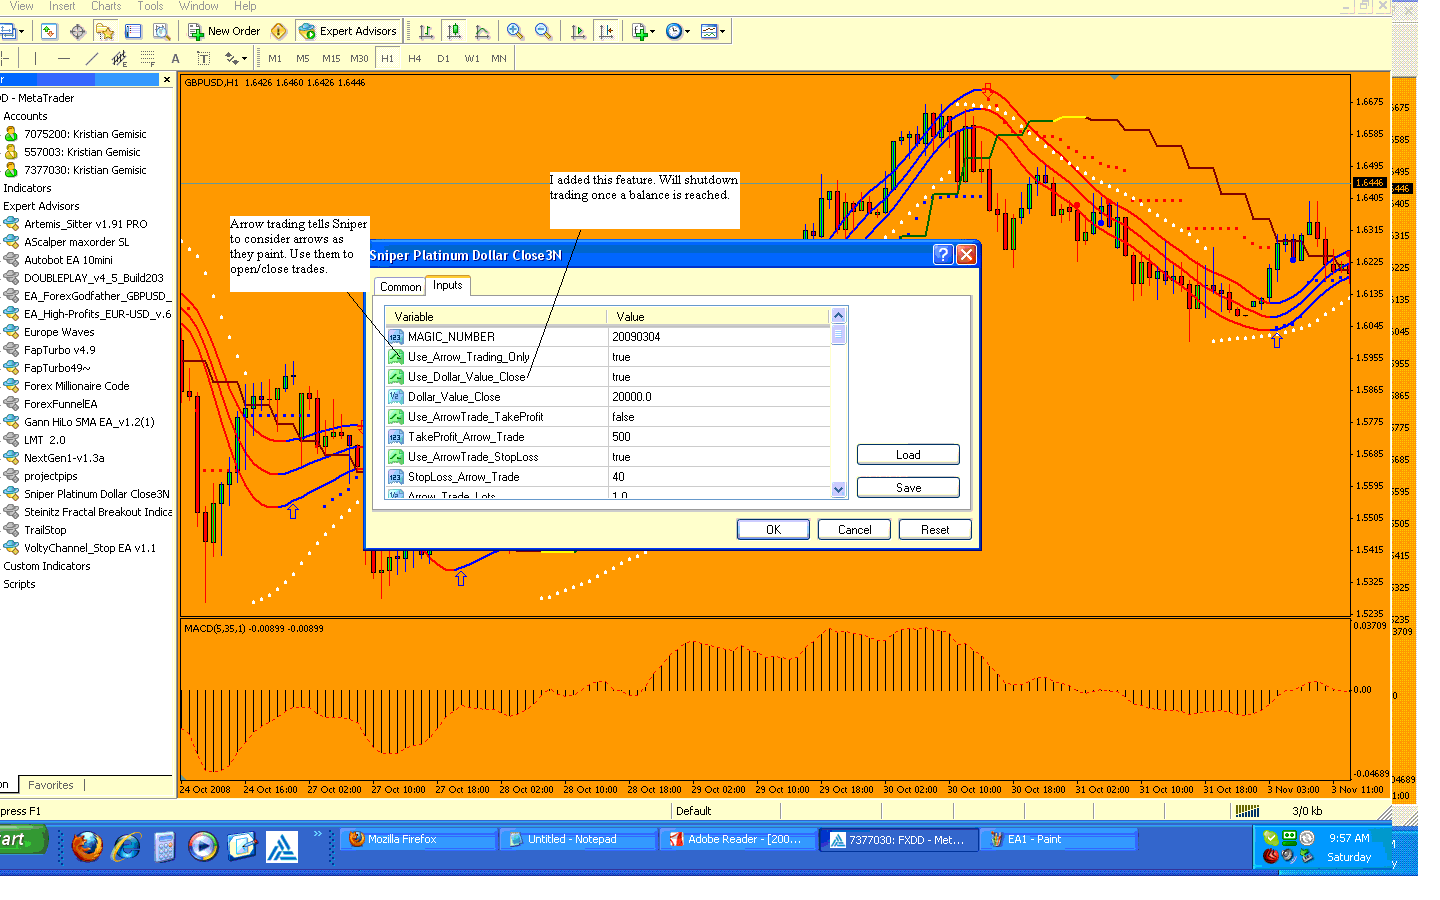
Task: Open the Window menu
Action: coord(199,6)
